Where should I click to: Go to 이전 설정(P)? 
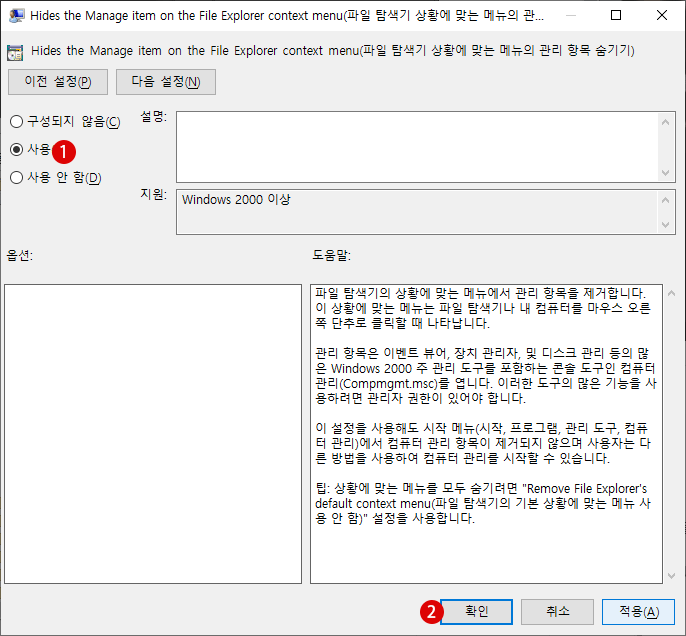coord(58,82)
